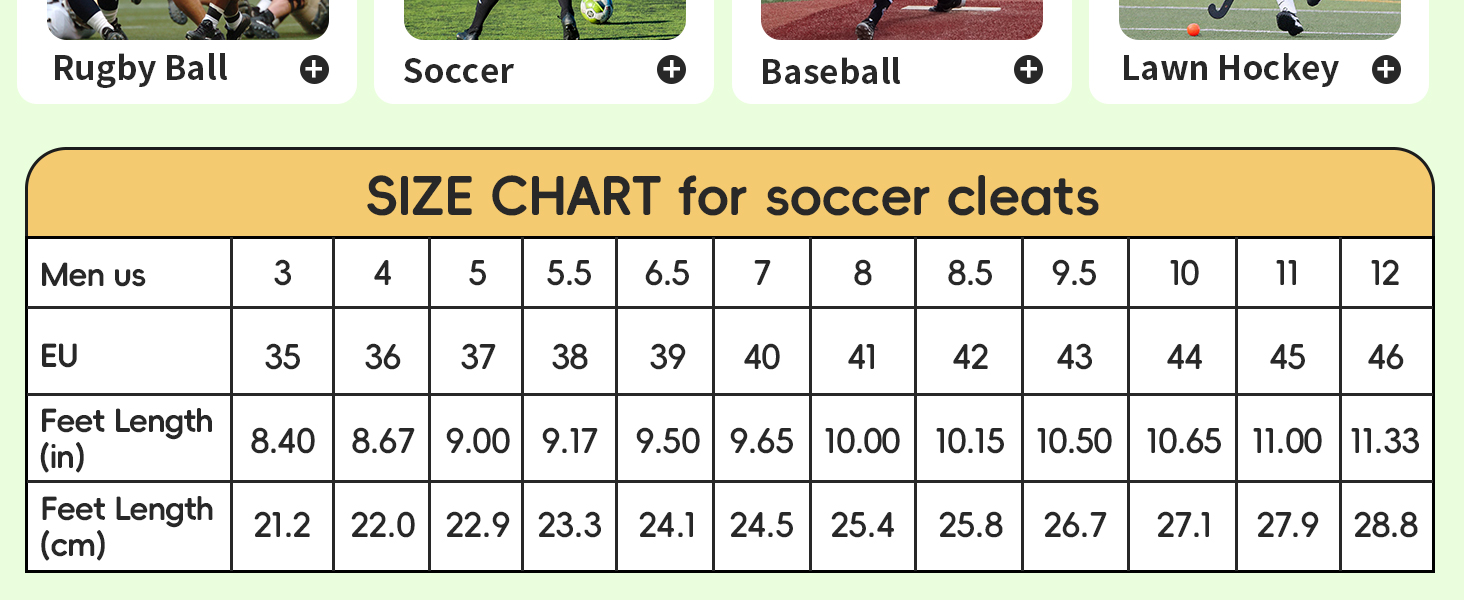1464x600 pixels.
Task: Select the Rugby Ball label
Action: 140,68
